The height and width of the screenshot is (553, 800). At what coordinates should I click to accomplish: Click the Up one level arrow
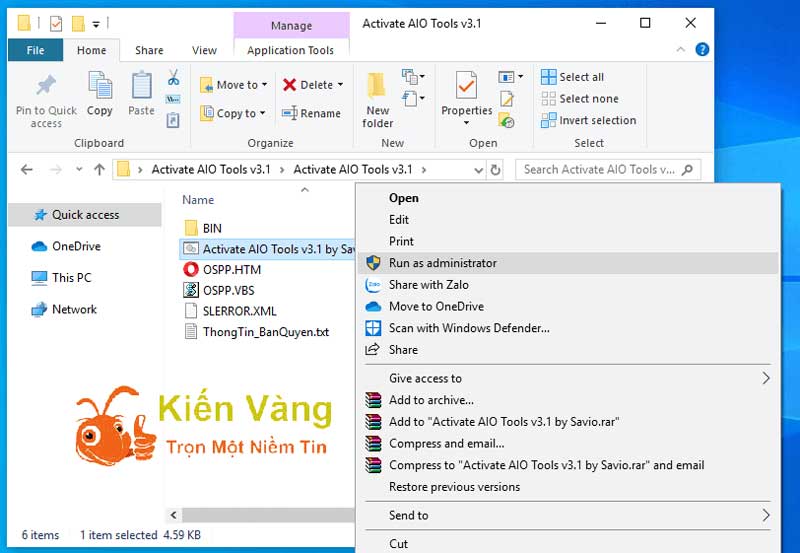coord(99,169)
